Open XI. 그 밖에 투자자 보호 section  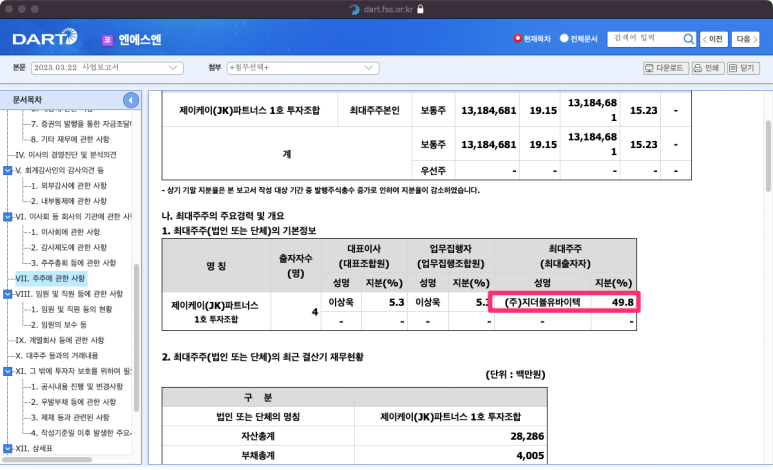tap(73, 371)
